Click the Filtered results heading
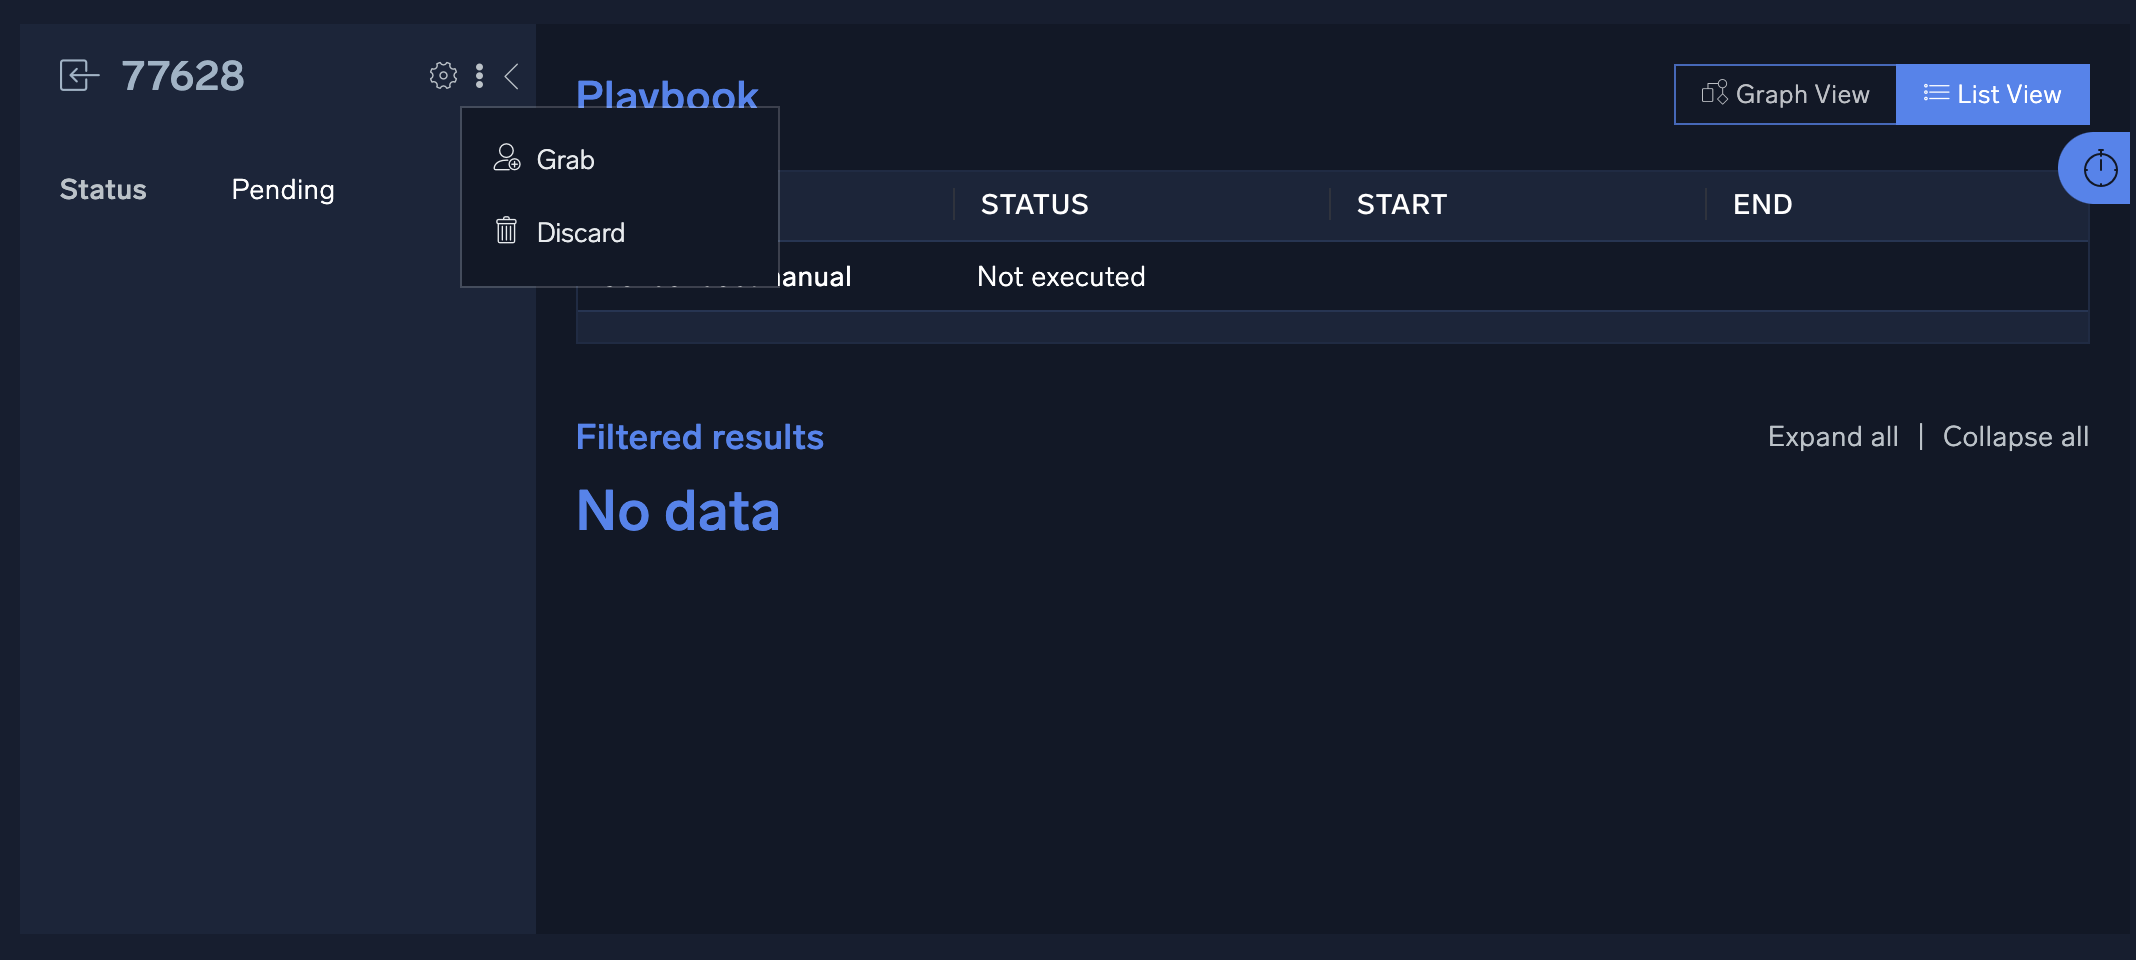 click(x=700, y=436)
